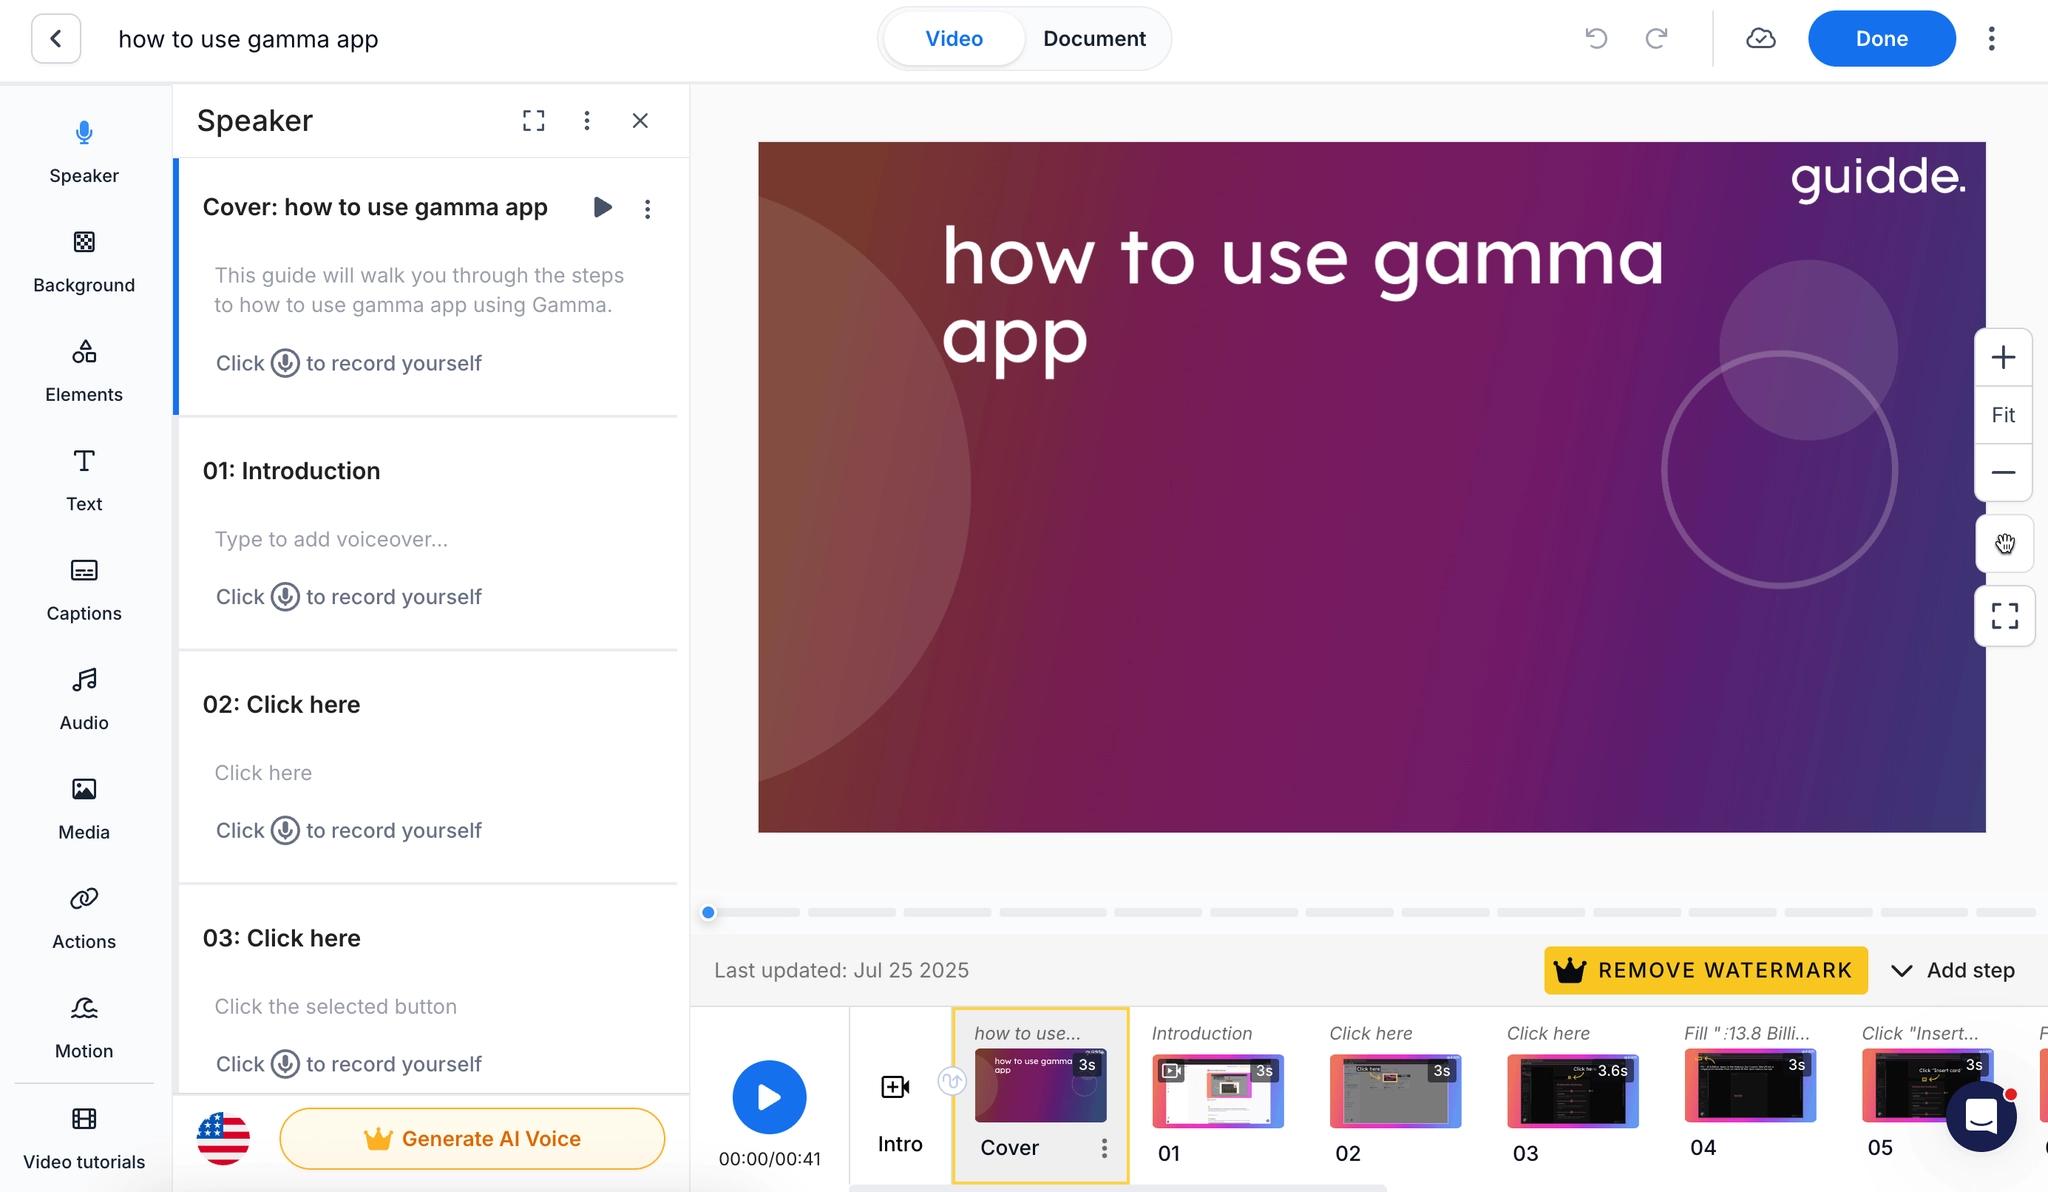Open the top-right more options menu
Viewport: 2048px width, 1192px height.
pyautogui.click(x=1991, y=39)
